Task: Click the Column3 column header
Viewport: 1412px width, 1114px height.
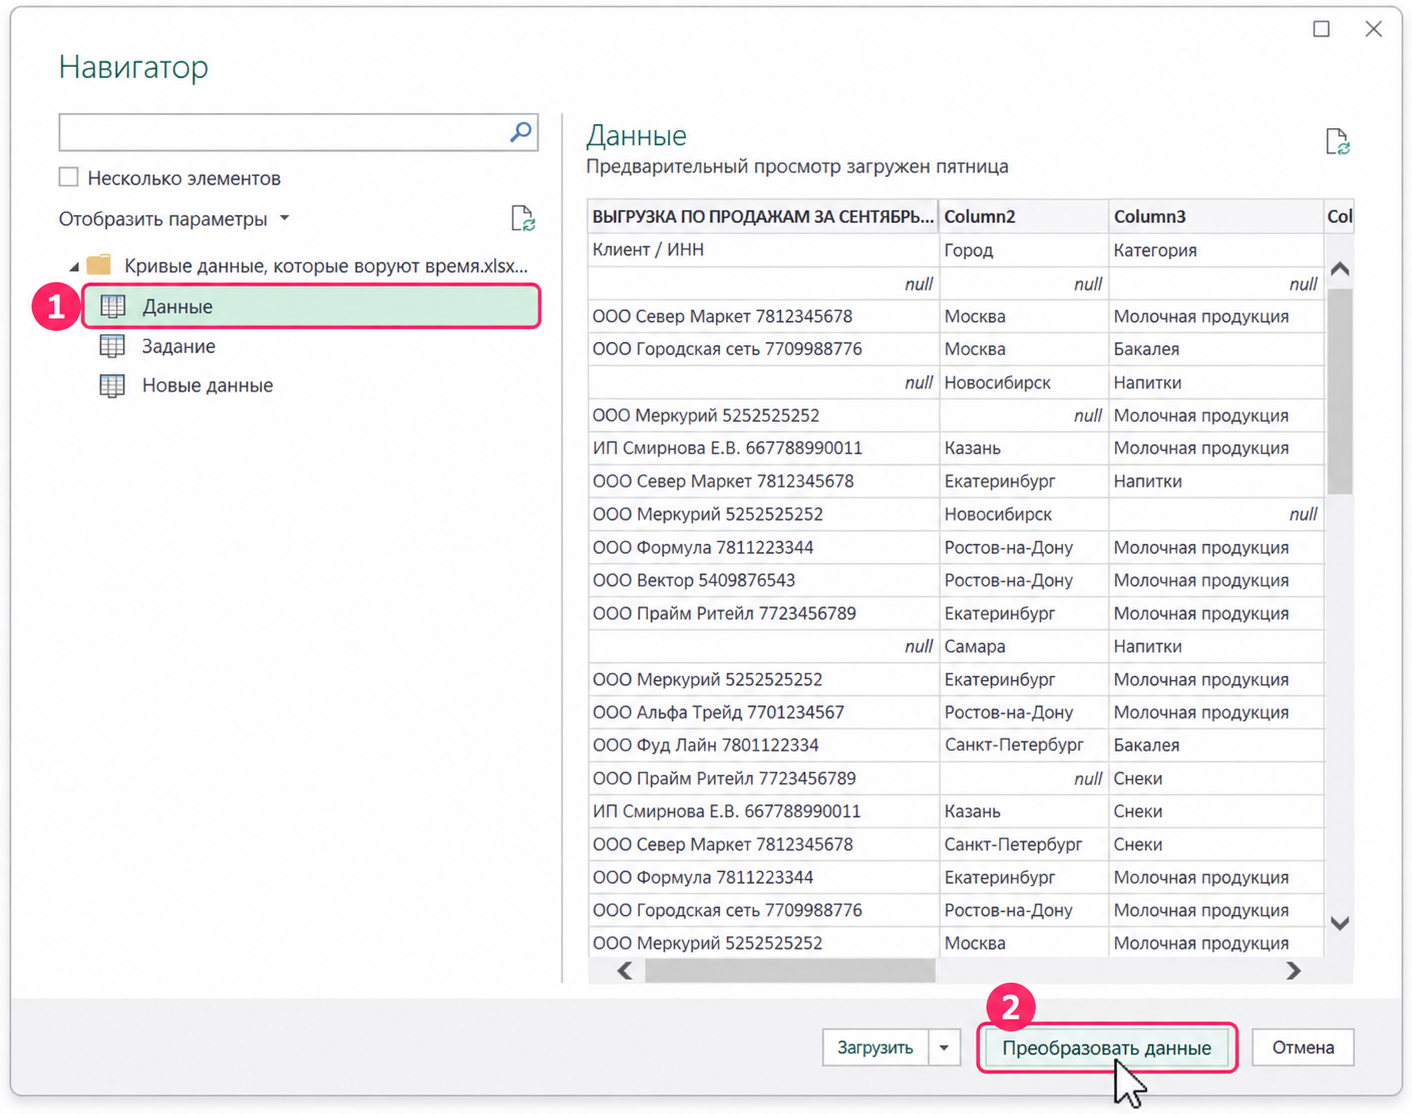Action: (x=1216, y=216)
